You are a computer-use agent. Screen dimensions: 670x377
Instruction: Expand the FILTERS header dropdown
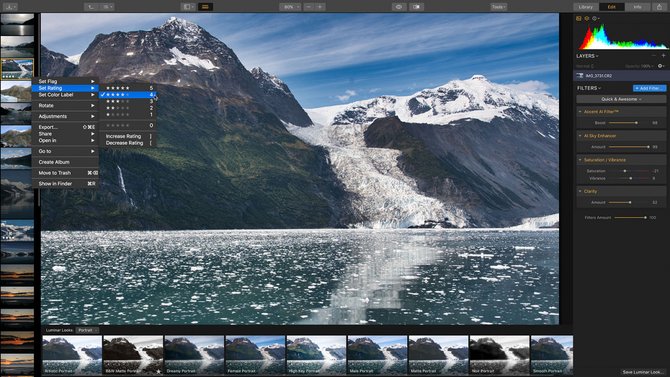click(x=589, y=88)
